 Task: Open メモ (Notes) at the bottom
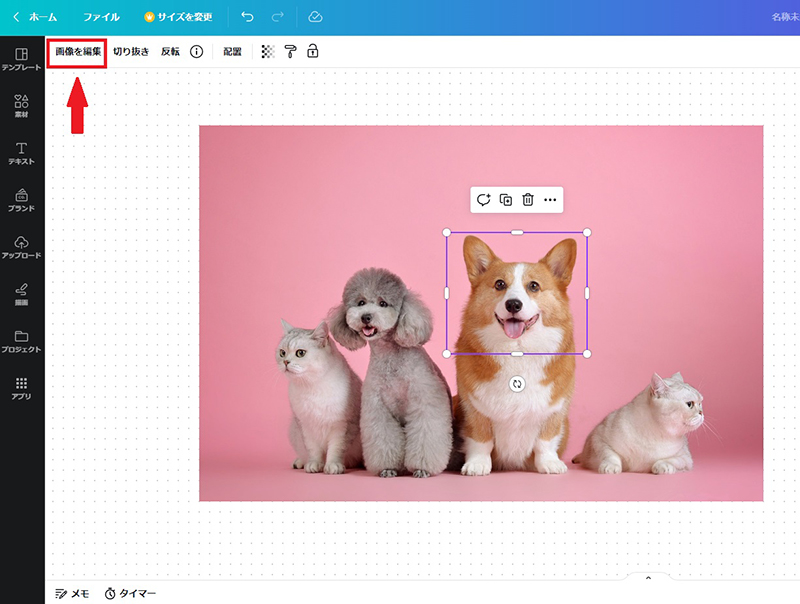tap(72, 592)
